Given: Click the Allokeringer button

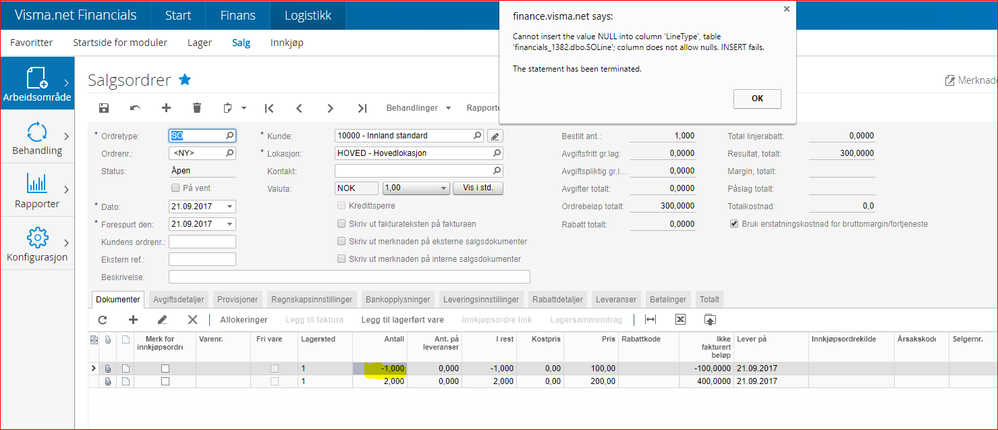Looking at the screenshot, I should coord(244,319).
